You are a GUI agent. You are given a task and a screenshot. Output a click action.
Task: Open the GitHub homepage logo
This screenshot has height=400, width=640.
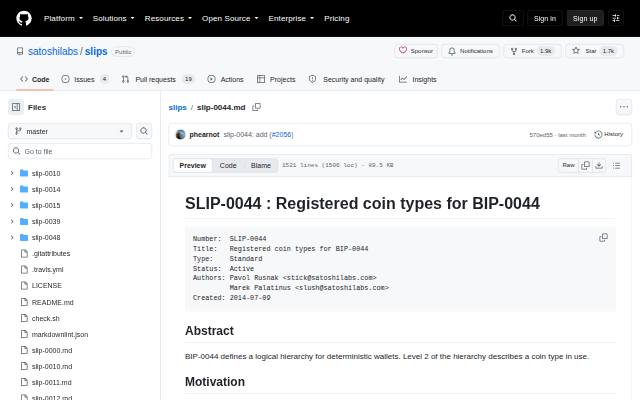[x=24, y=18]
